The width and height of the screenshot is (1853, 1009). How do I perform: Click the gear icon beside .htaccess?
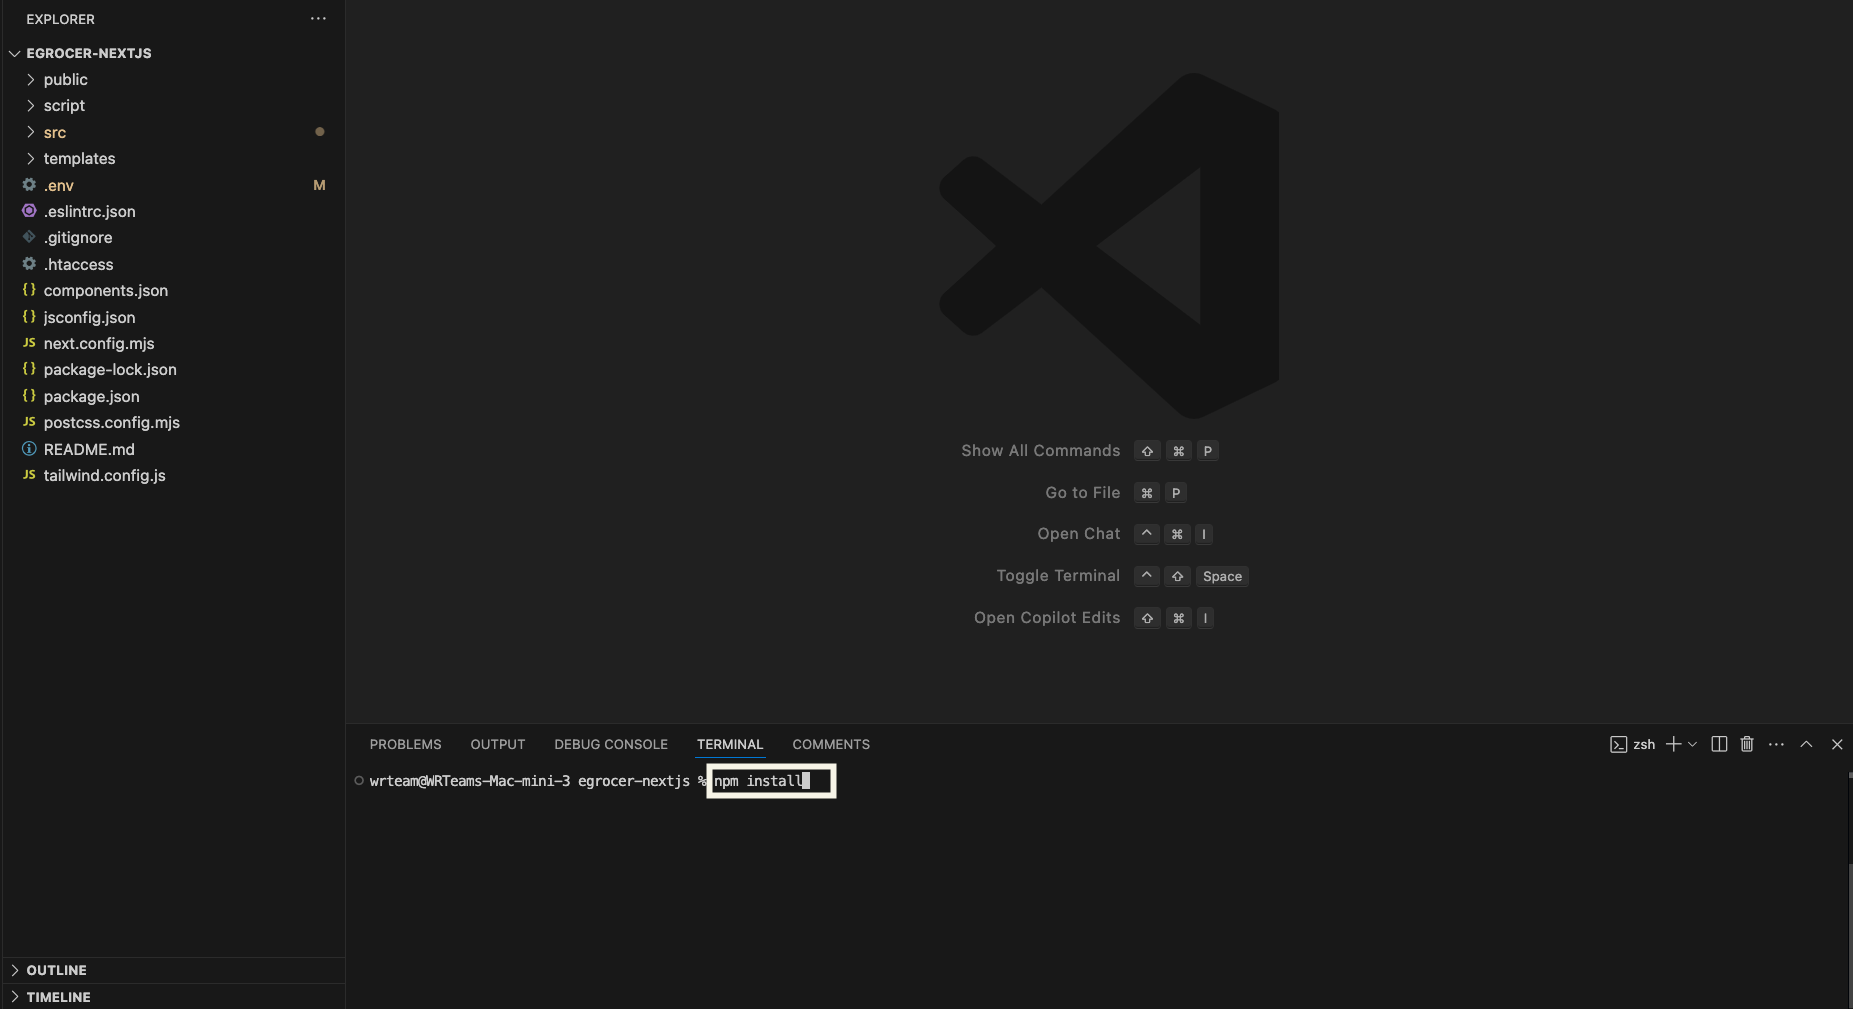coord(29,263)
